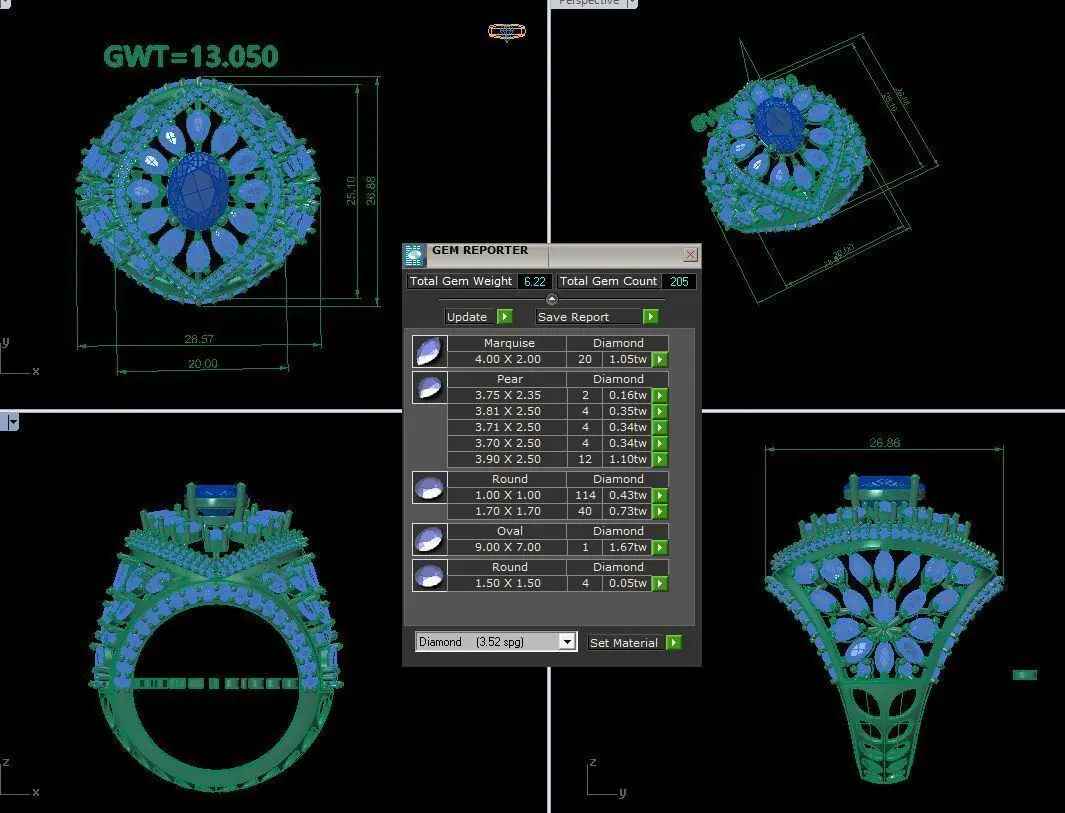Click green arrow for Pear 1.10tw row

[x=660, y=459]
